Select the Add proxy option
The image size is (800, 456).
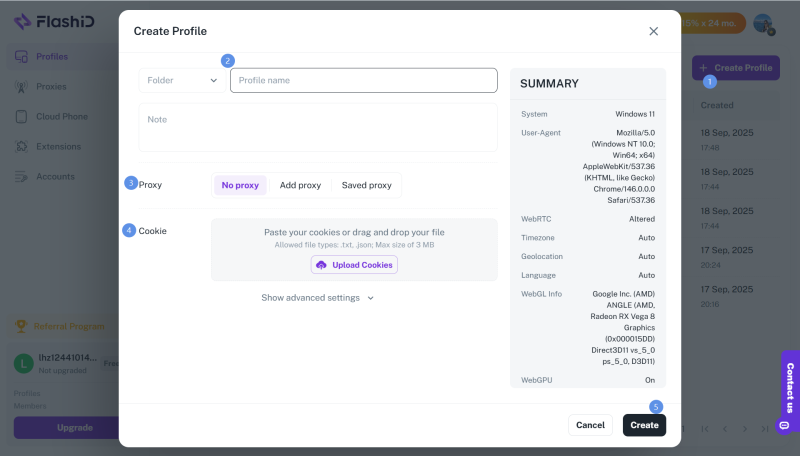pyautogui.click(x=300, y=185)
